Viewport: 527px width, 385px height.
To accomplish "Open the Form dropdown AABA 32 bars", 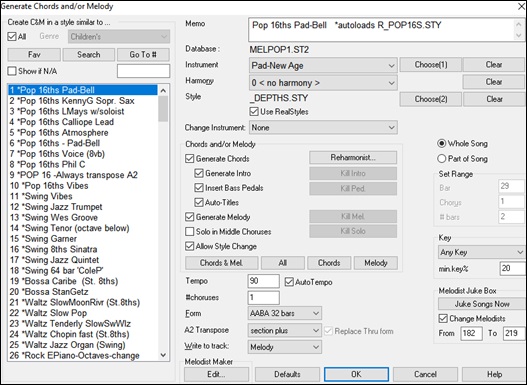I will 284,313.
